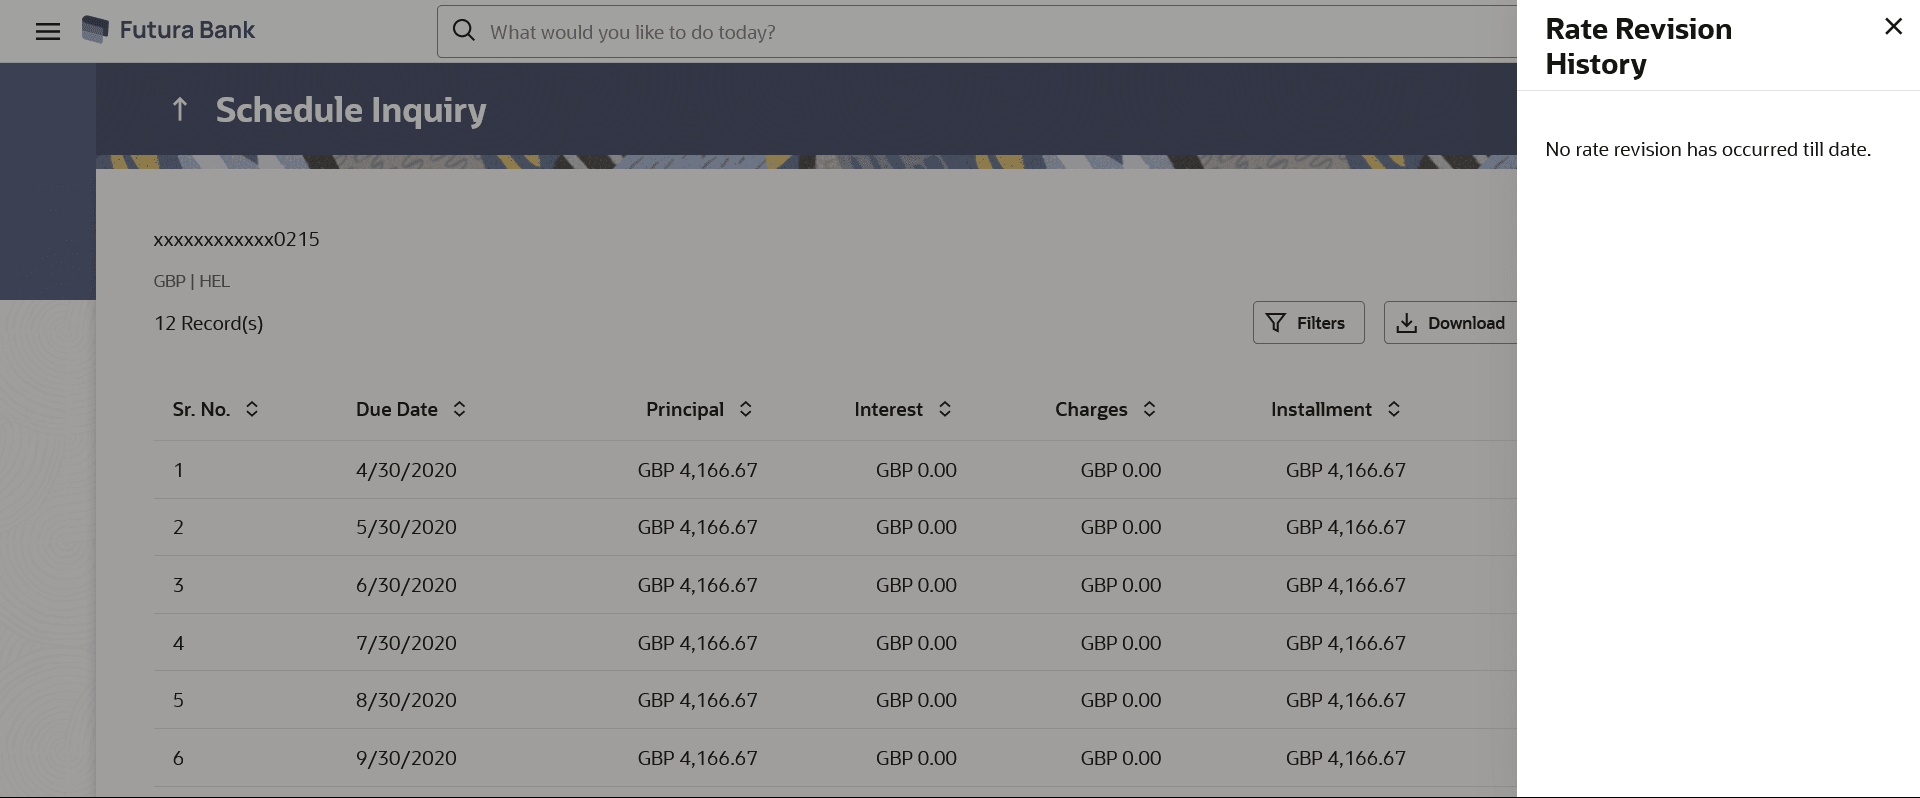Screen dimensions: 1920x798
Task: Click the Download button
Action: coord(1450,323)
